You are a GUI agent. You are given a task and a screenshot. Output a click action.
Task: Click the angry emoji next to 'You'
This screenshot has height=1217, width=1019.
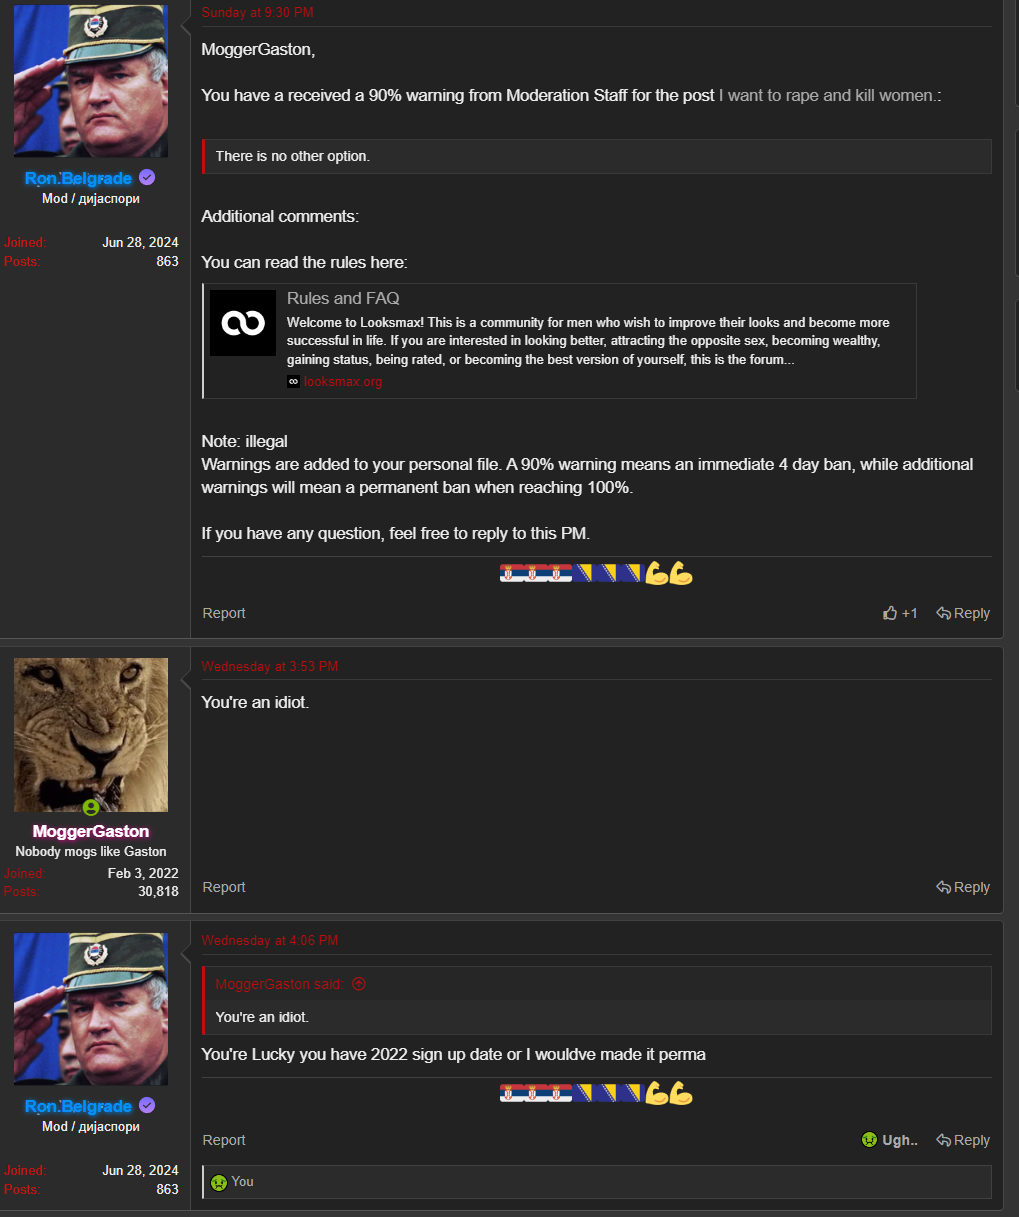pyautogui.click(x=219, y=1182)
